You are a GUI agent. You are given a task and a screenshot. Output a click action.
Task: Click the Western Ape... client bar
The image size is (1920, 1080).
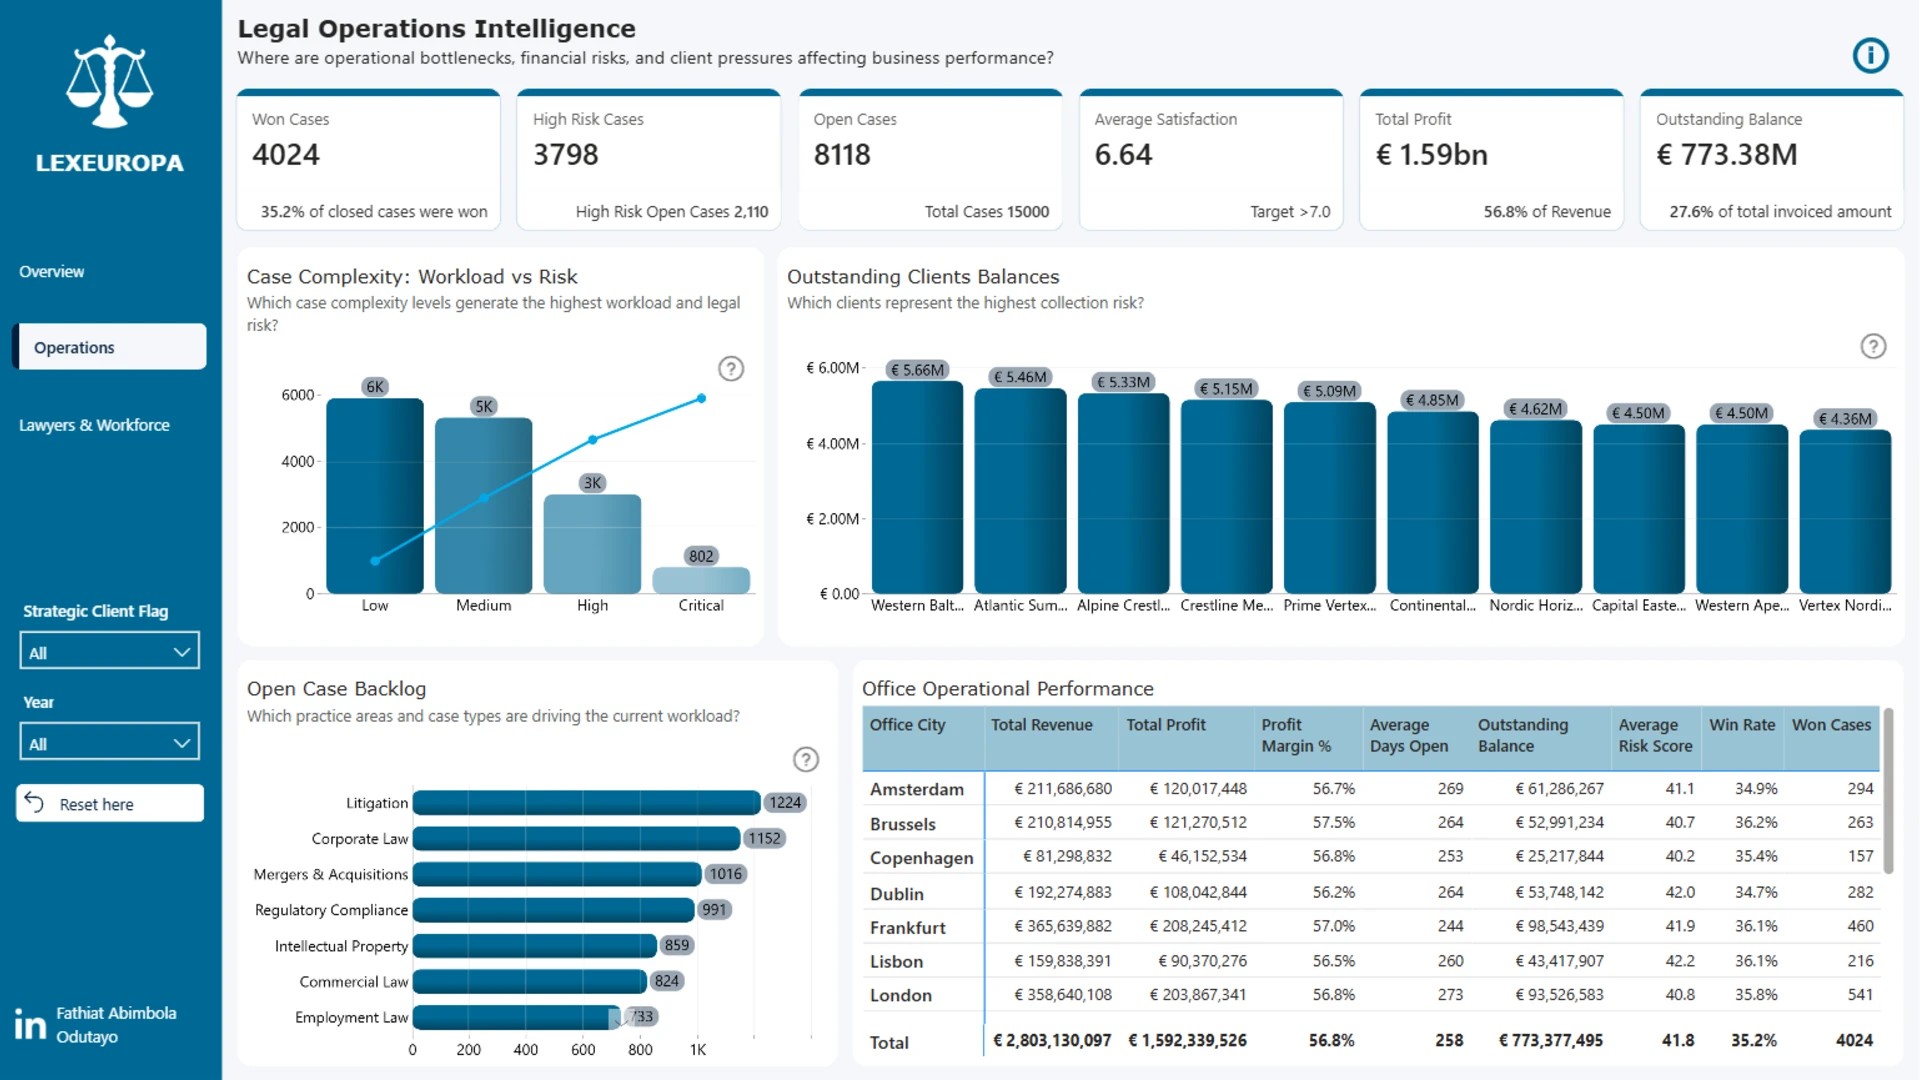[1742, 509]
